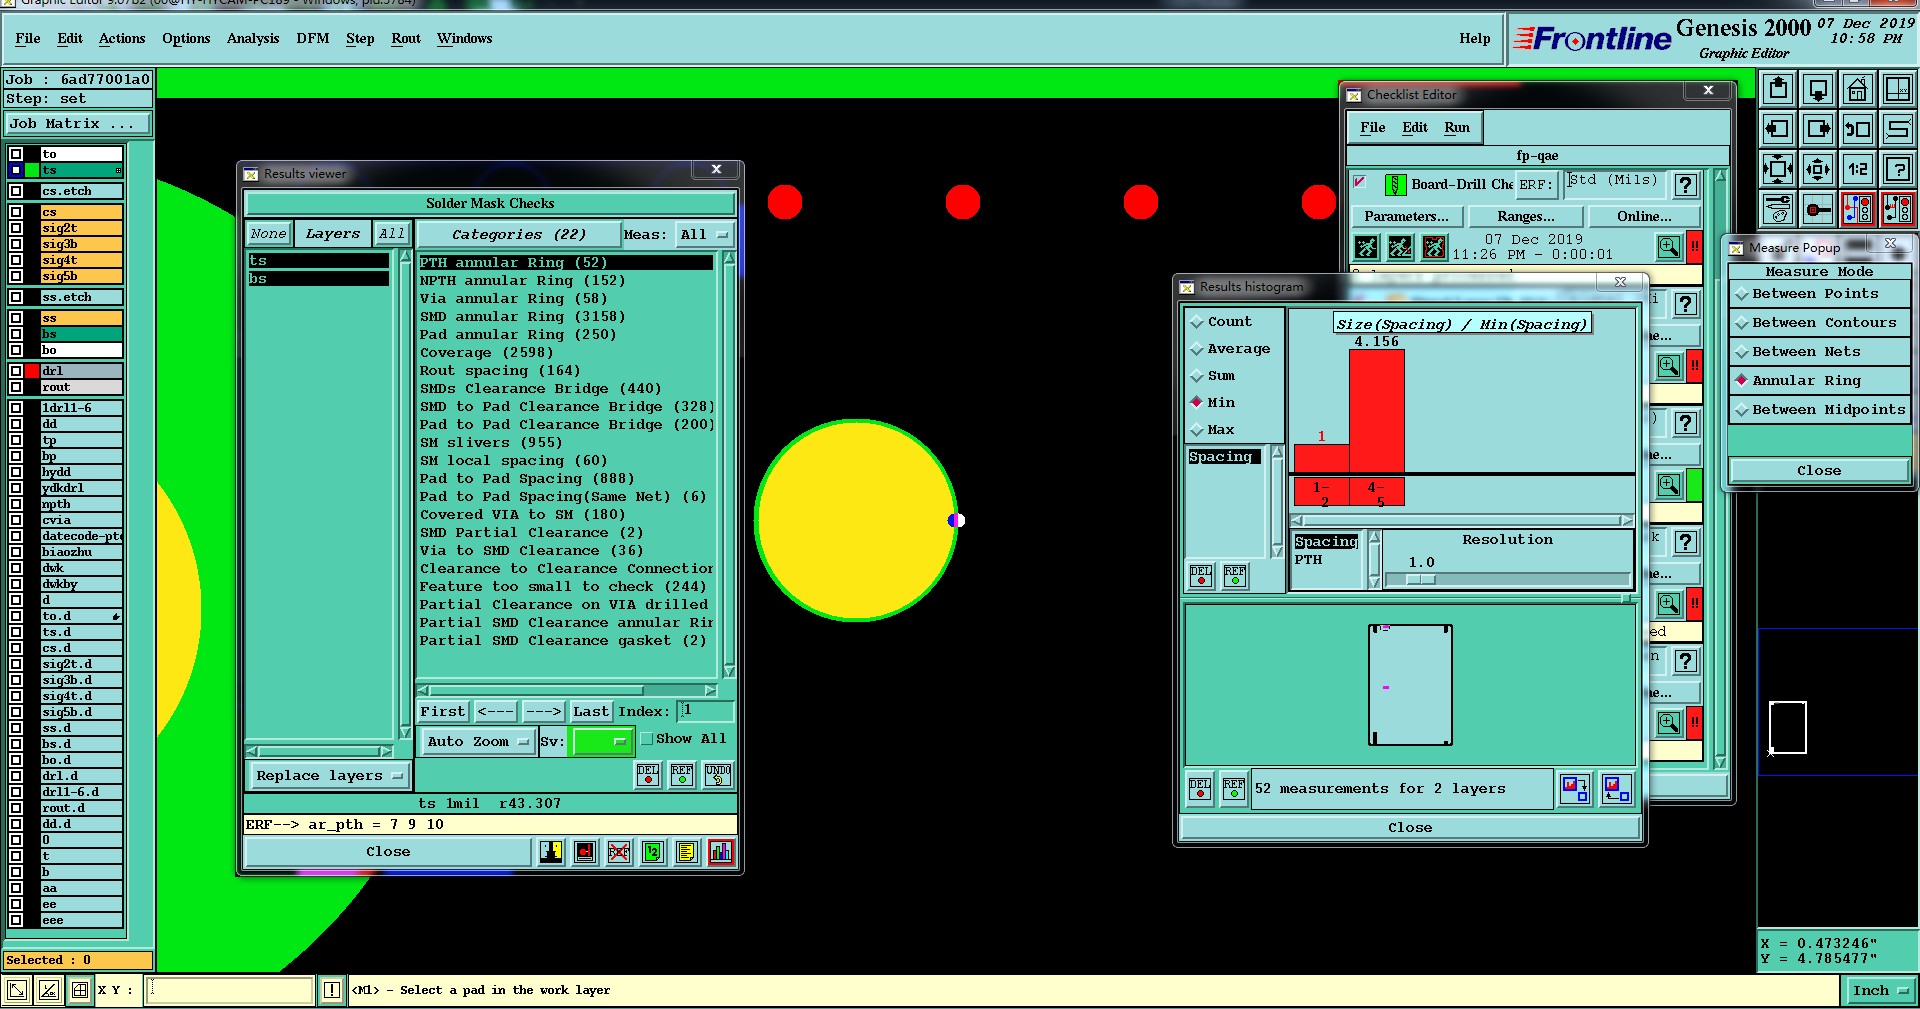Choose Between Nets measure mode

tap(1819, 352)
